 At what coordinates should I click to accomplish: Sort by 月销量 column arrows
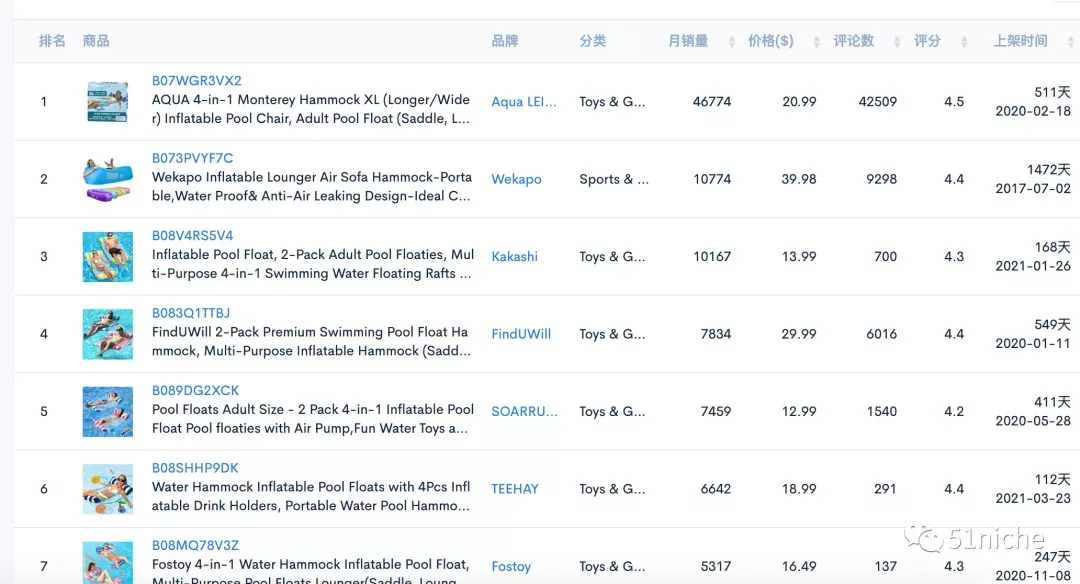731,41
